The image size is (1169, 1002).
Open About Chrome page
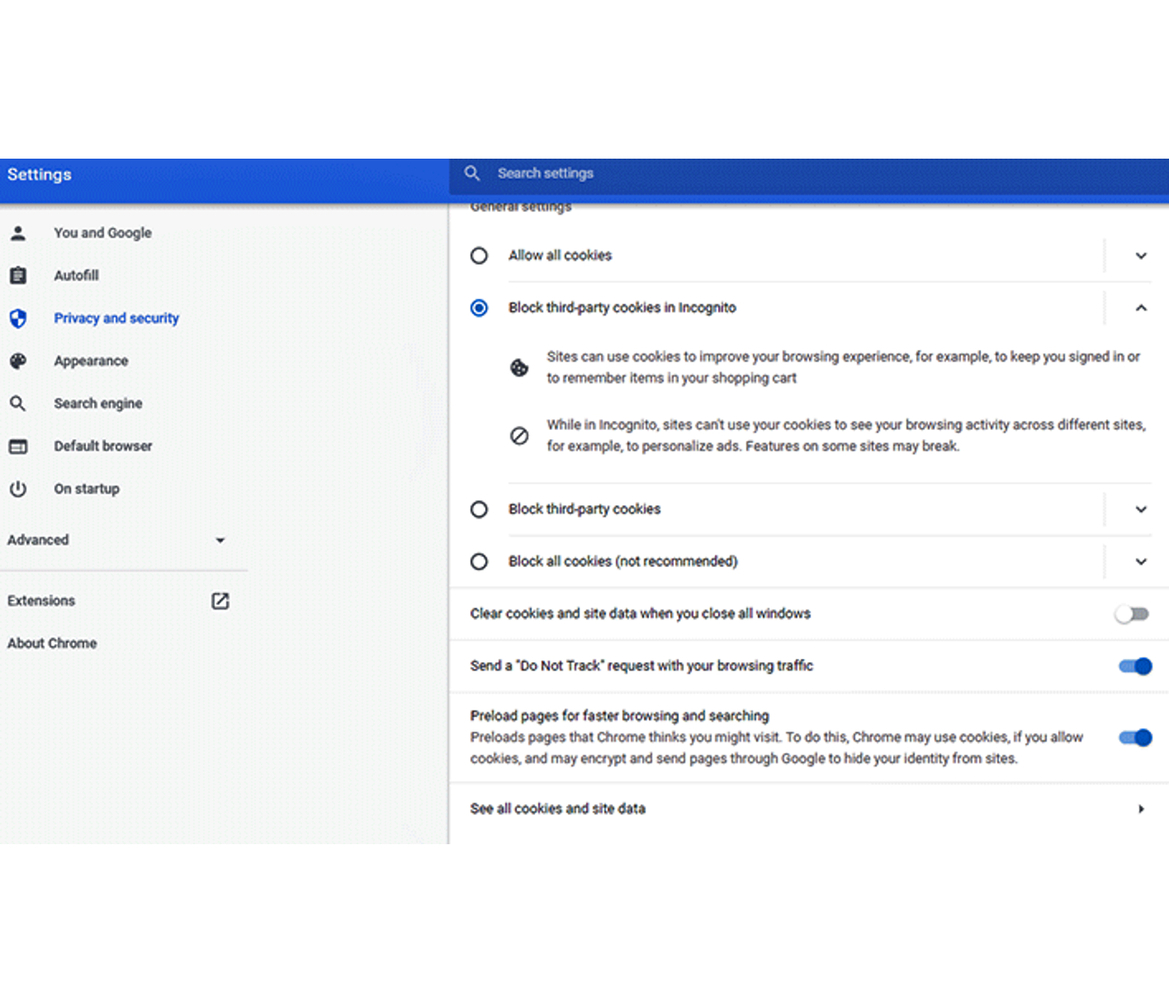pyautogui.click(x=52, y=643)
